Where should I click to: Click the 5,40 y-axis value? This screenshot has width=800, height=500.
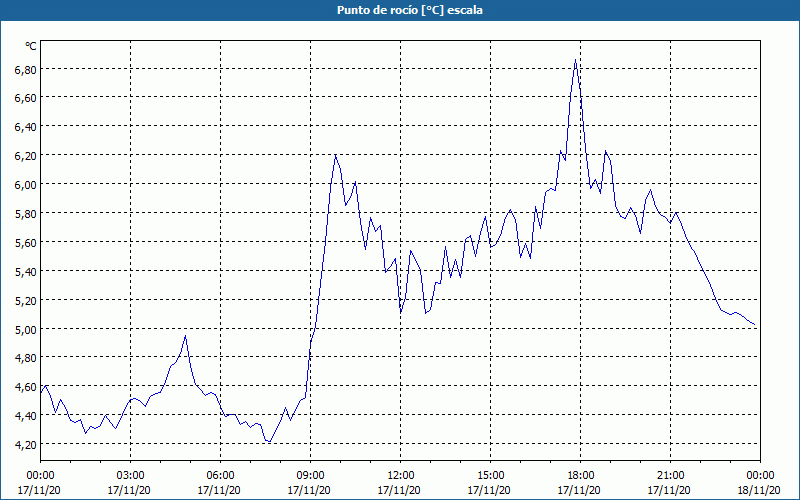coord(26,271)
